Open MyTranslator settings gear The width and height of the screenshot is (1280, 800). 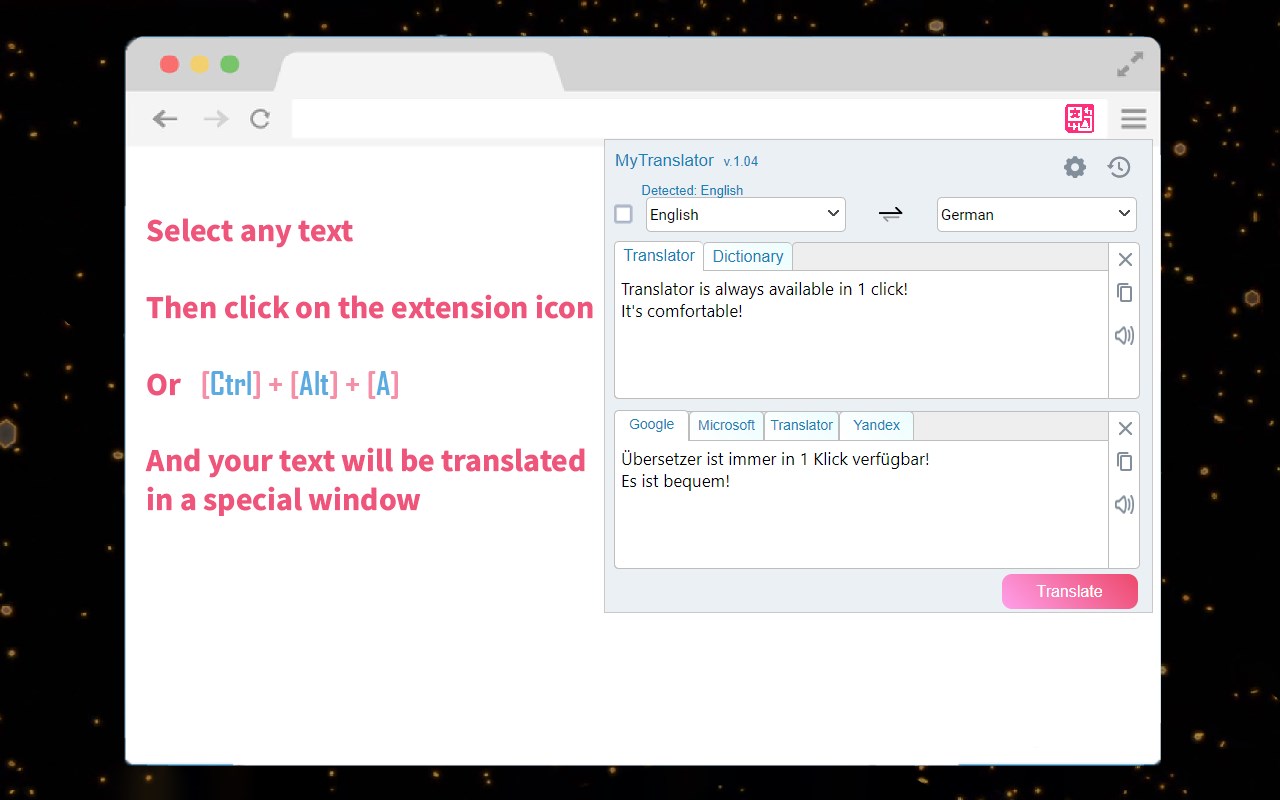click(x=1075, y=167)
